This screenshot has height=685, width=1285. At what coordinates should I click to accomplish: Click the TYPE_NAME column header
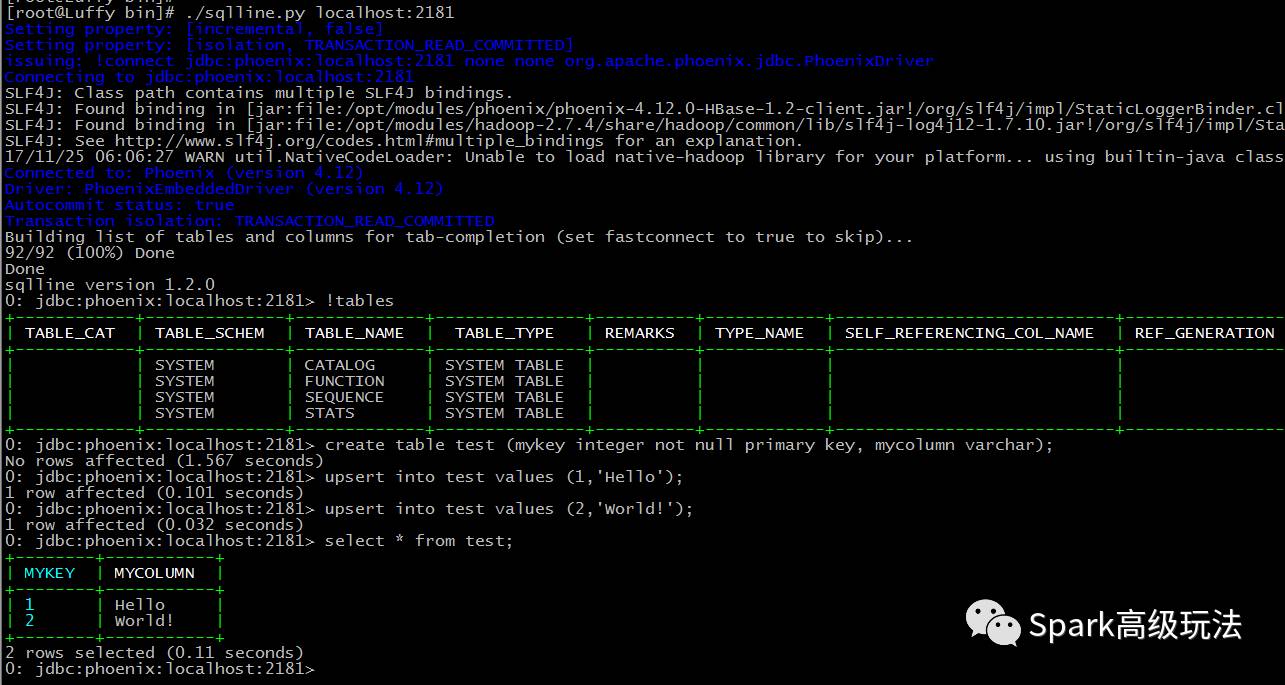[x=759, y=333]
